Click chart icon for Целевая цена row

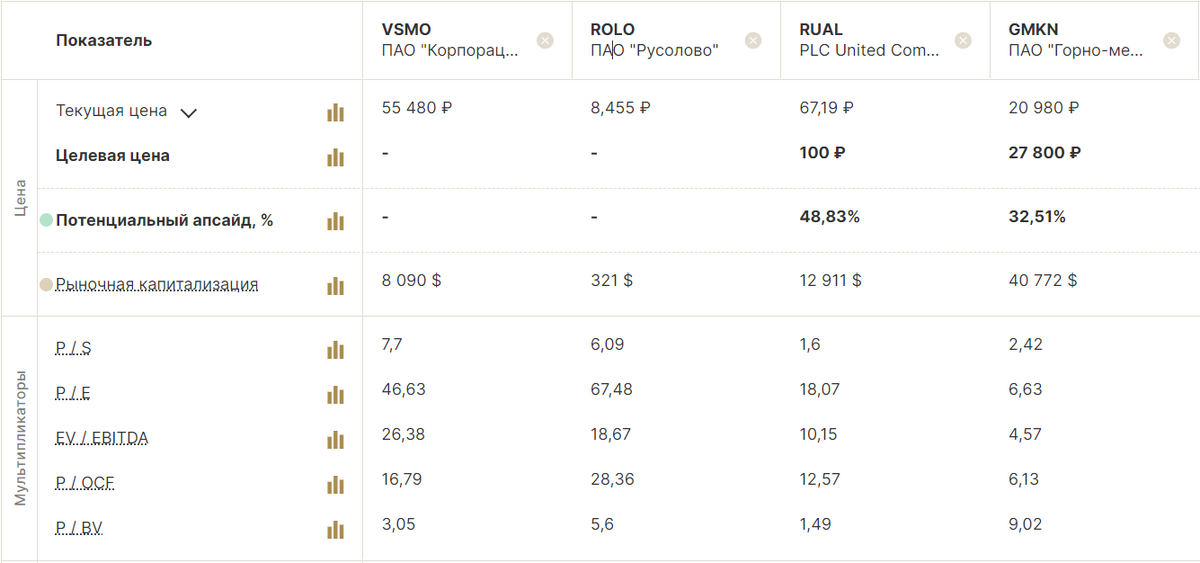[x=335, y=157]
